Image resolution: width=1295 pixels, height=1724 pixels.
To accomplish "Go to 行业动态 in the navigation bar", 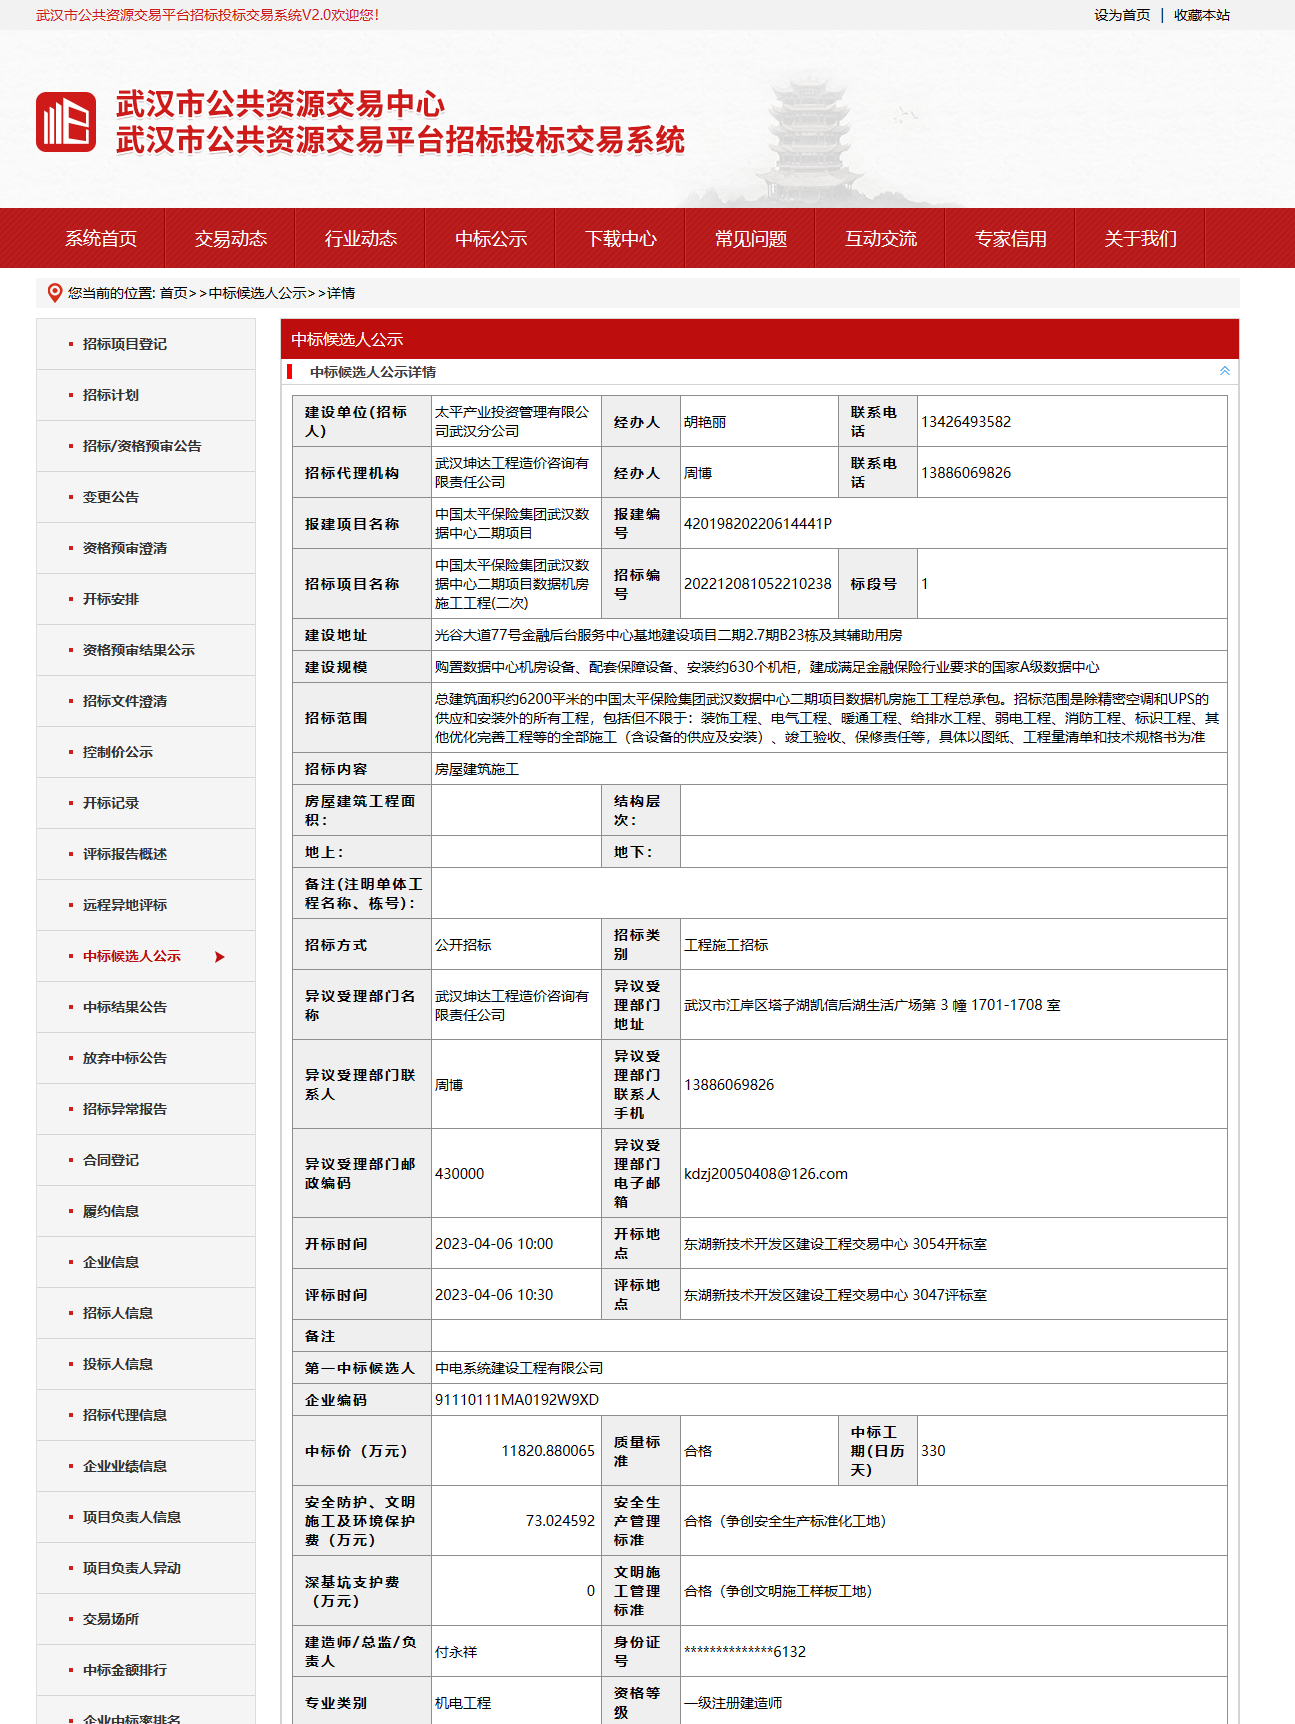I will (x=361, y=238).
